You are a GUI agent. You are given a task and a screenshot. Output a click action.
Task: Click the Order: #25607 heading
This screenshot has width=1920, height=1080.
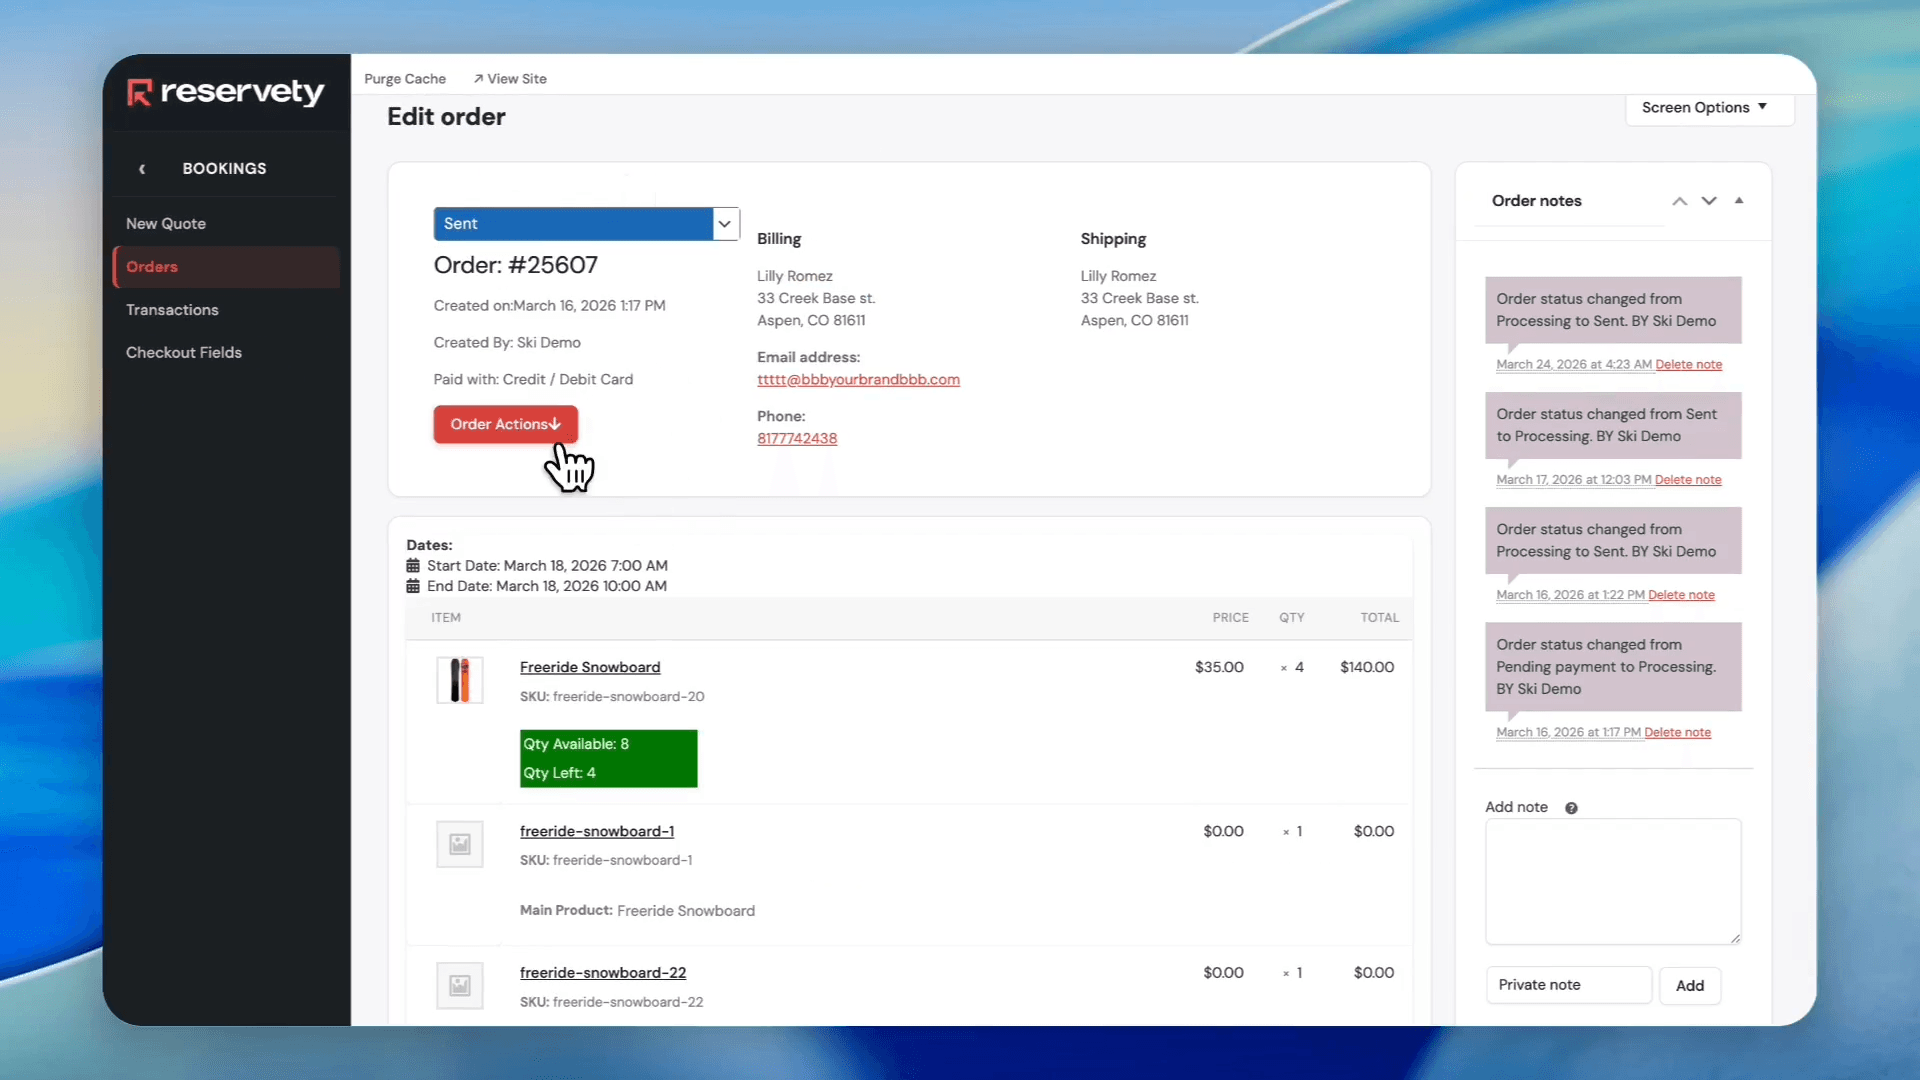pos(515,265)
